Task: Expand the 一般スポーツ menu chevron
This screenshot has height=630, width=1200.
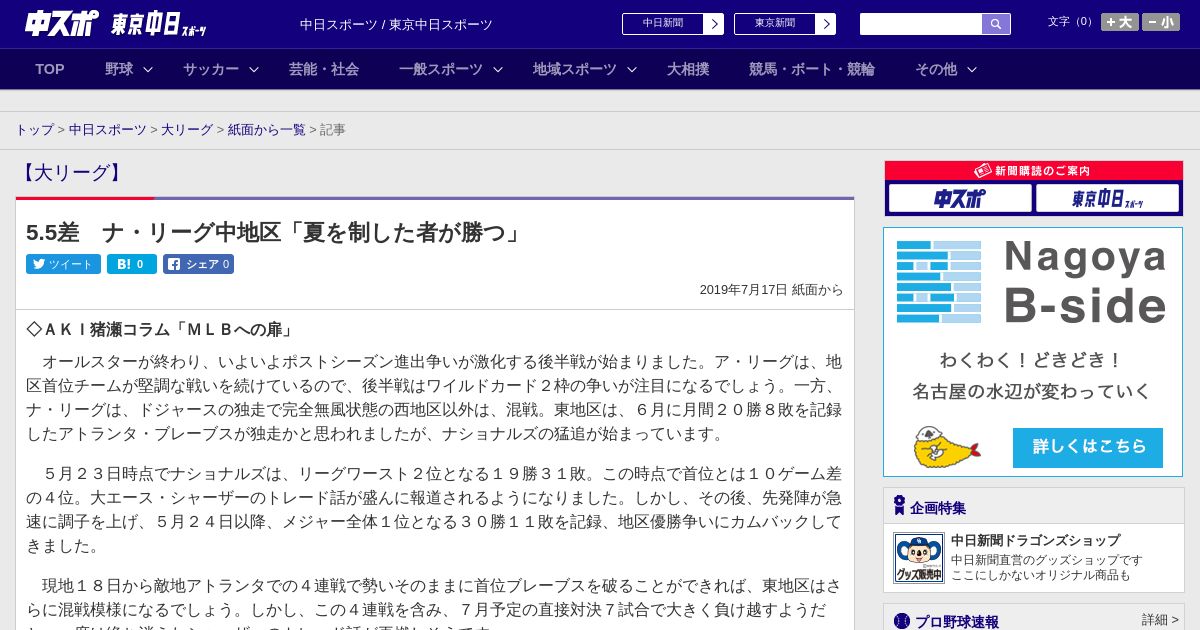Action: pyautogui.click(x=498, y=69)
